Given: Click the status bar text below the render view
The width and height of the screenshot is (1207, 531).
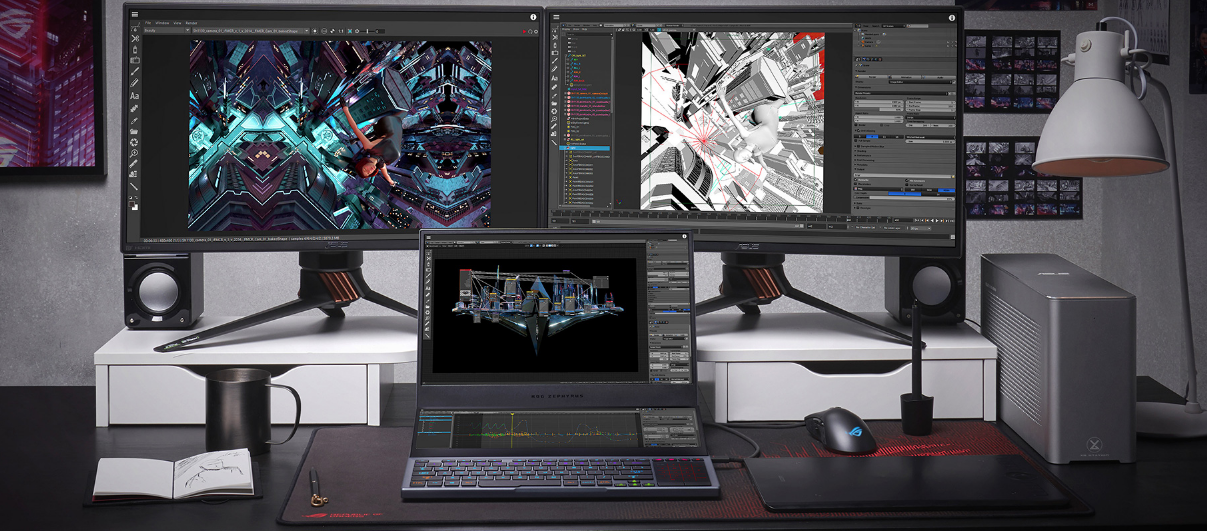Looking at the screenshot, I should (x=241, y=238).
